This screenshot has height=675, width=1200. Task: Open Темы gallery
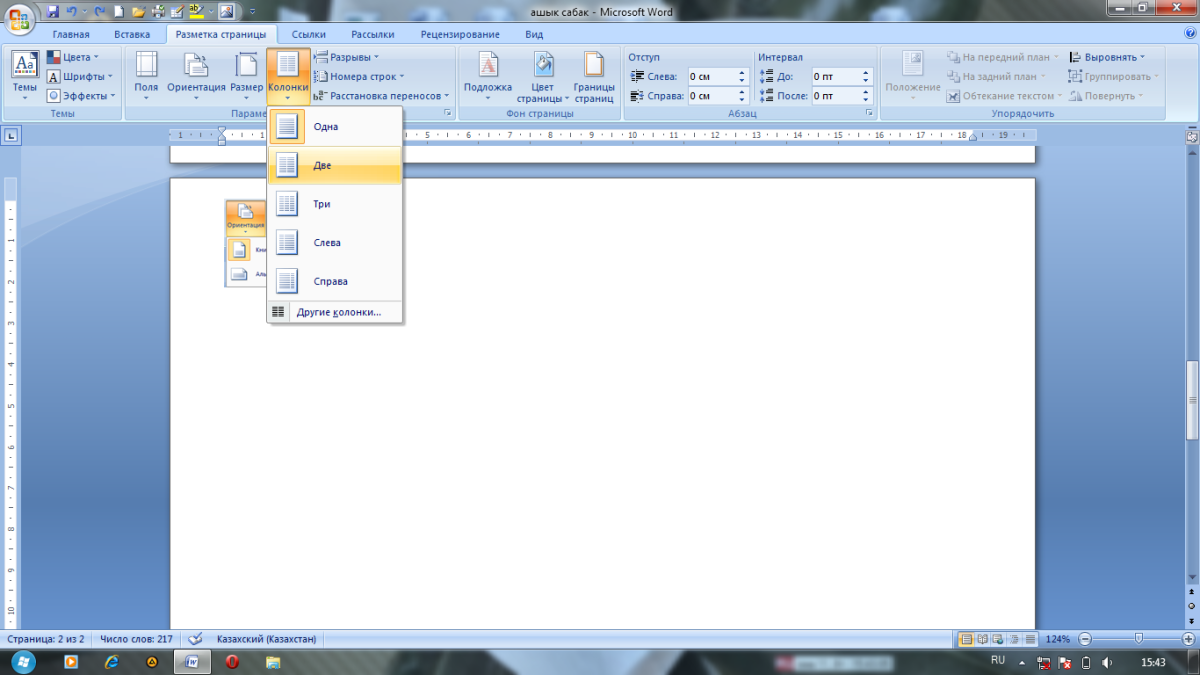pos(25,75)
